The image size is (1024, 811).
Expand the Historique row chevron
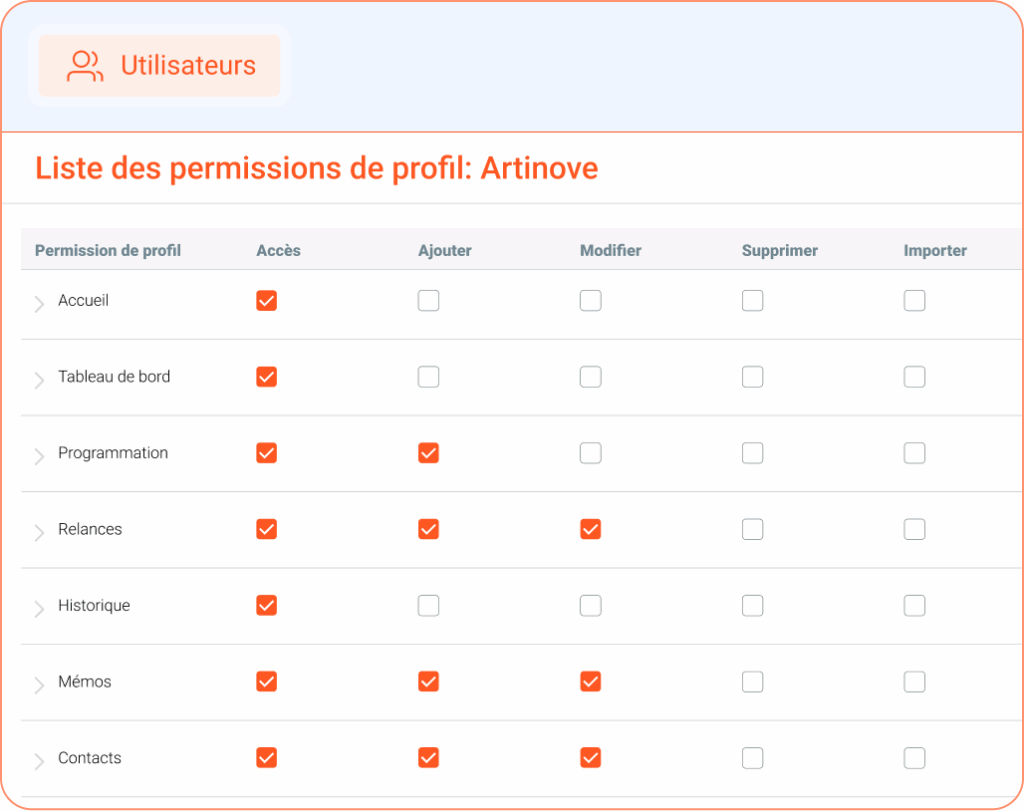(x=39, y=609)
